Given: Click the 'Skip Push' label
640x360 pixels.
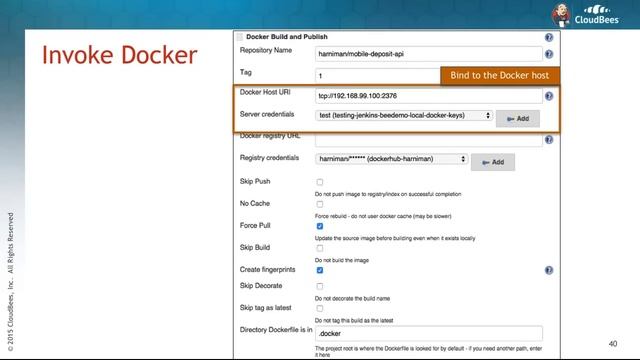Looking at the screenshot, I should point(255,181).
